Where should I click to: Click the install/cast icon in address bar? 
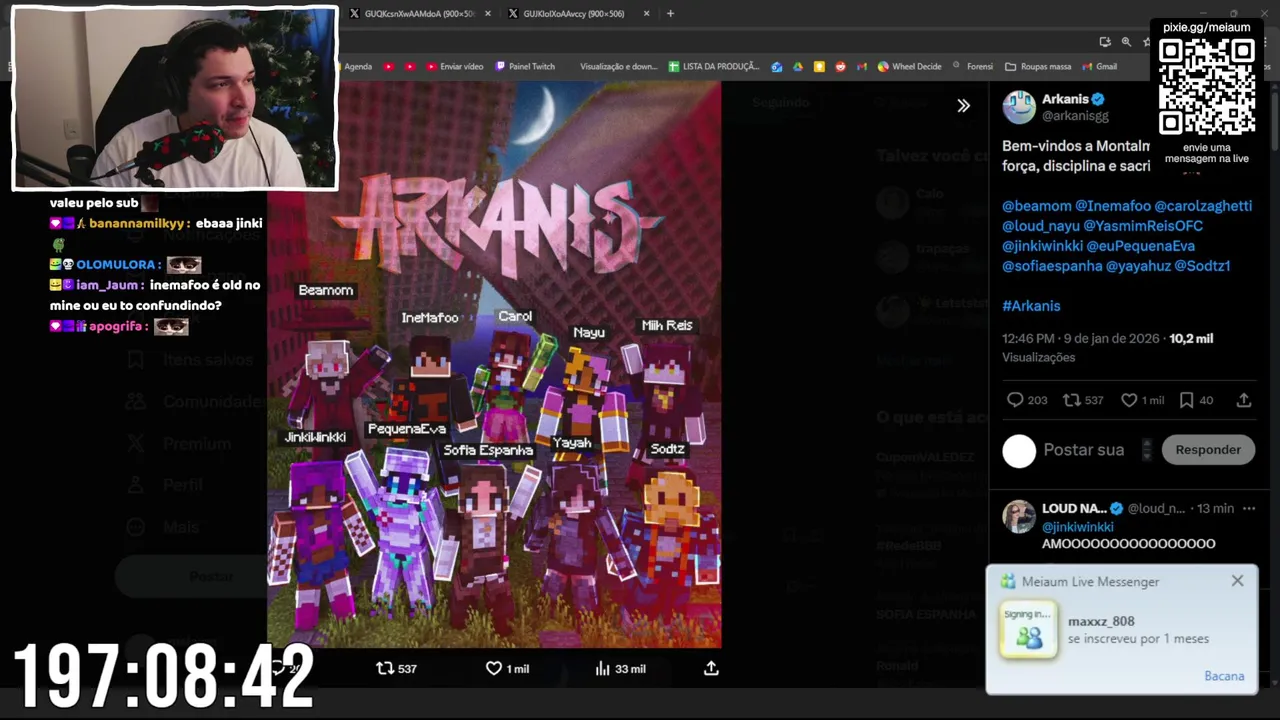pos(1105,42)
